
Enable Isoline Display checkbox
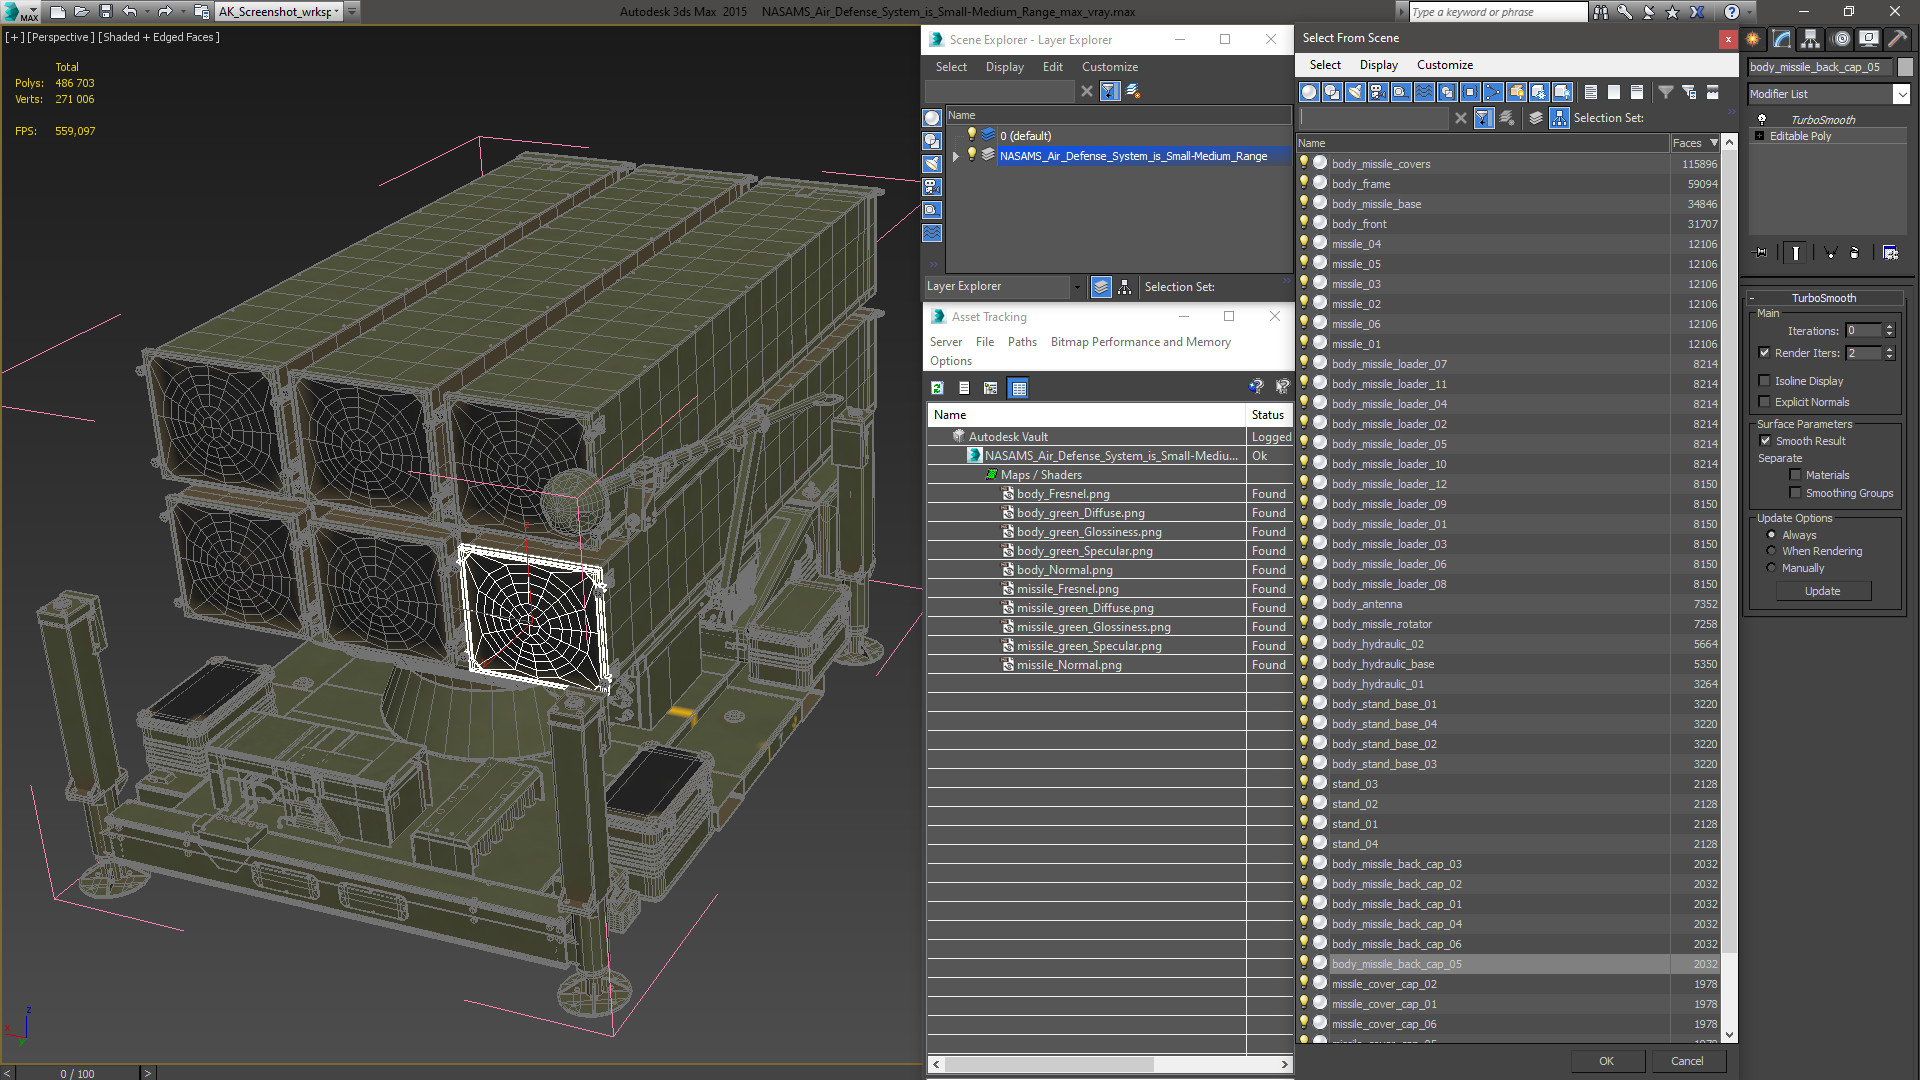coord(1765,381)
